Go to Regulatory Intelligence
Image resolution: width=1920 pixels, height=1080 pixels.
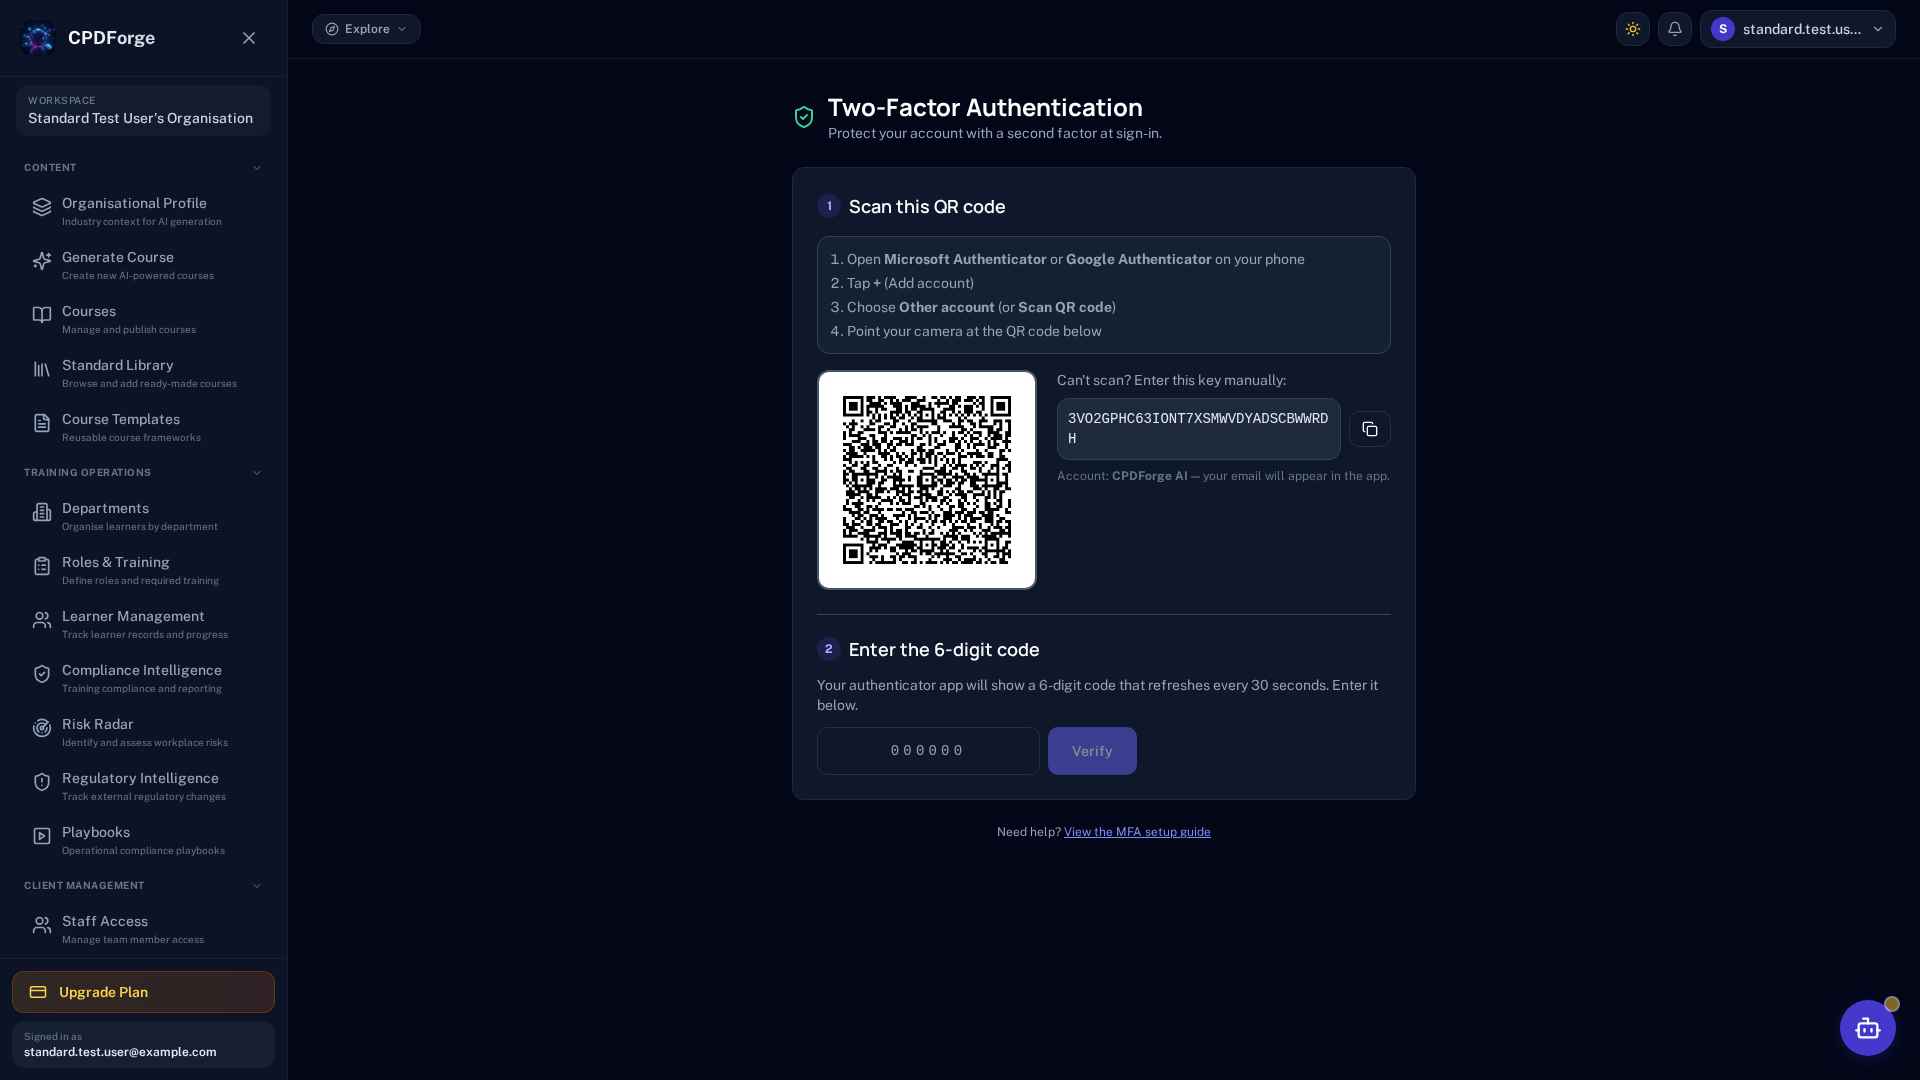pos(143,786)
